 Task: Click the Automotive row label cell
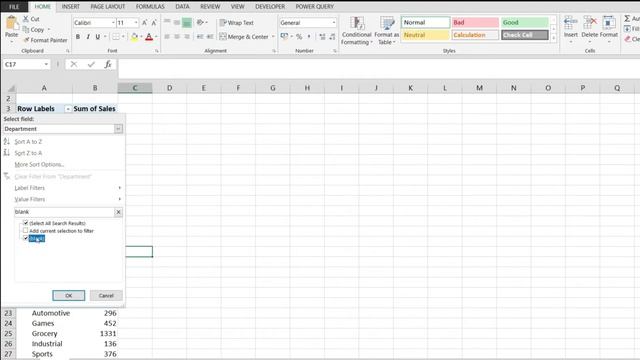click(x=44, y=313)
